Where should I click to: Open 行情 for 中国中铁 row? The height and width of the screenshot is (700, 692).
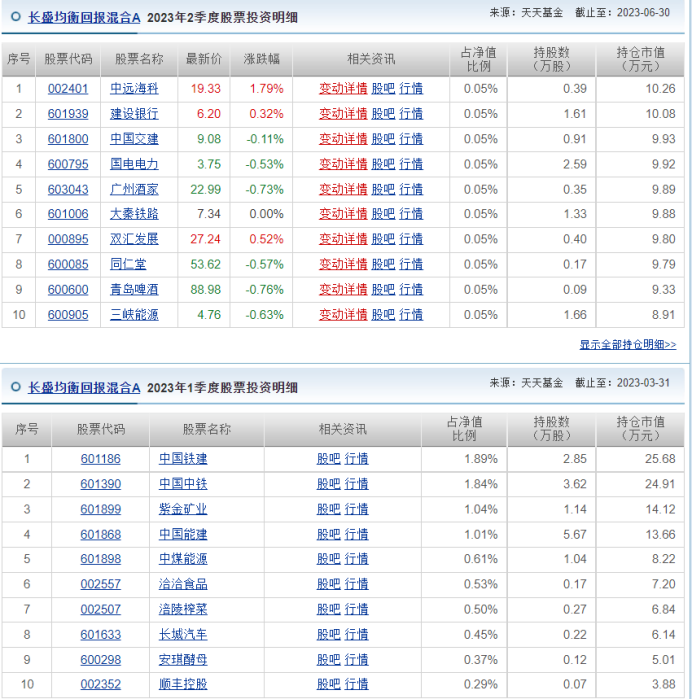point(356,484)
